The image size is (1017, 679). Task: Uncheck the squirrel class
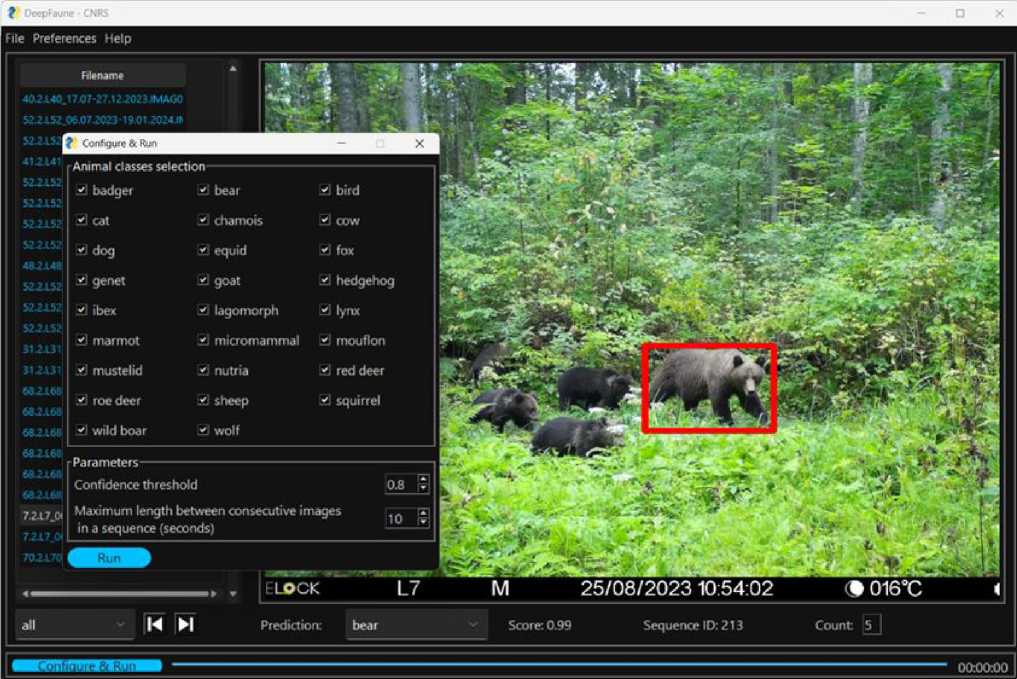[325, 400]
